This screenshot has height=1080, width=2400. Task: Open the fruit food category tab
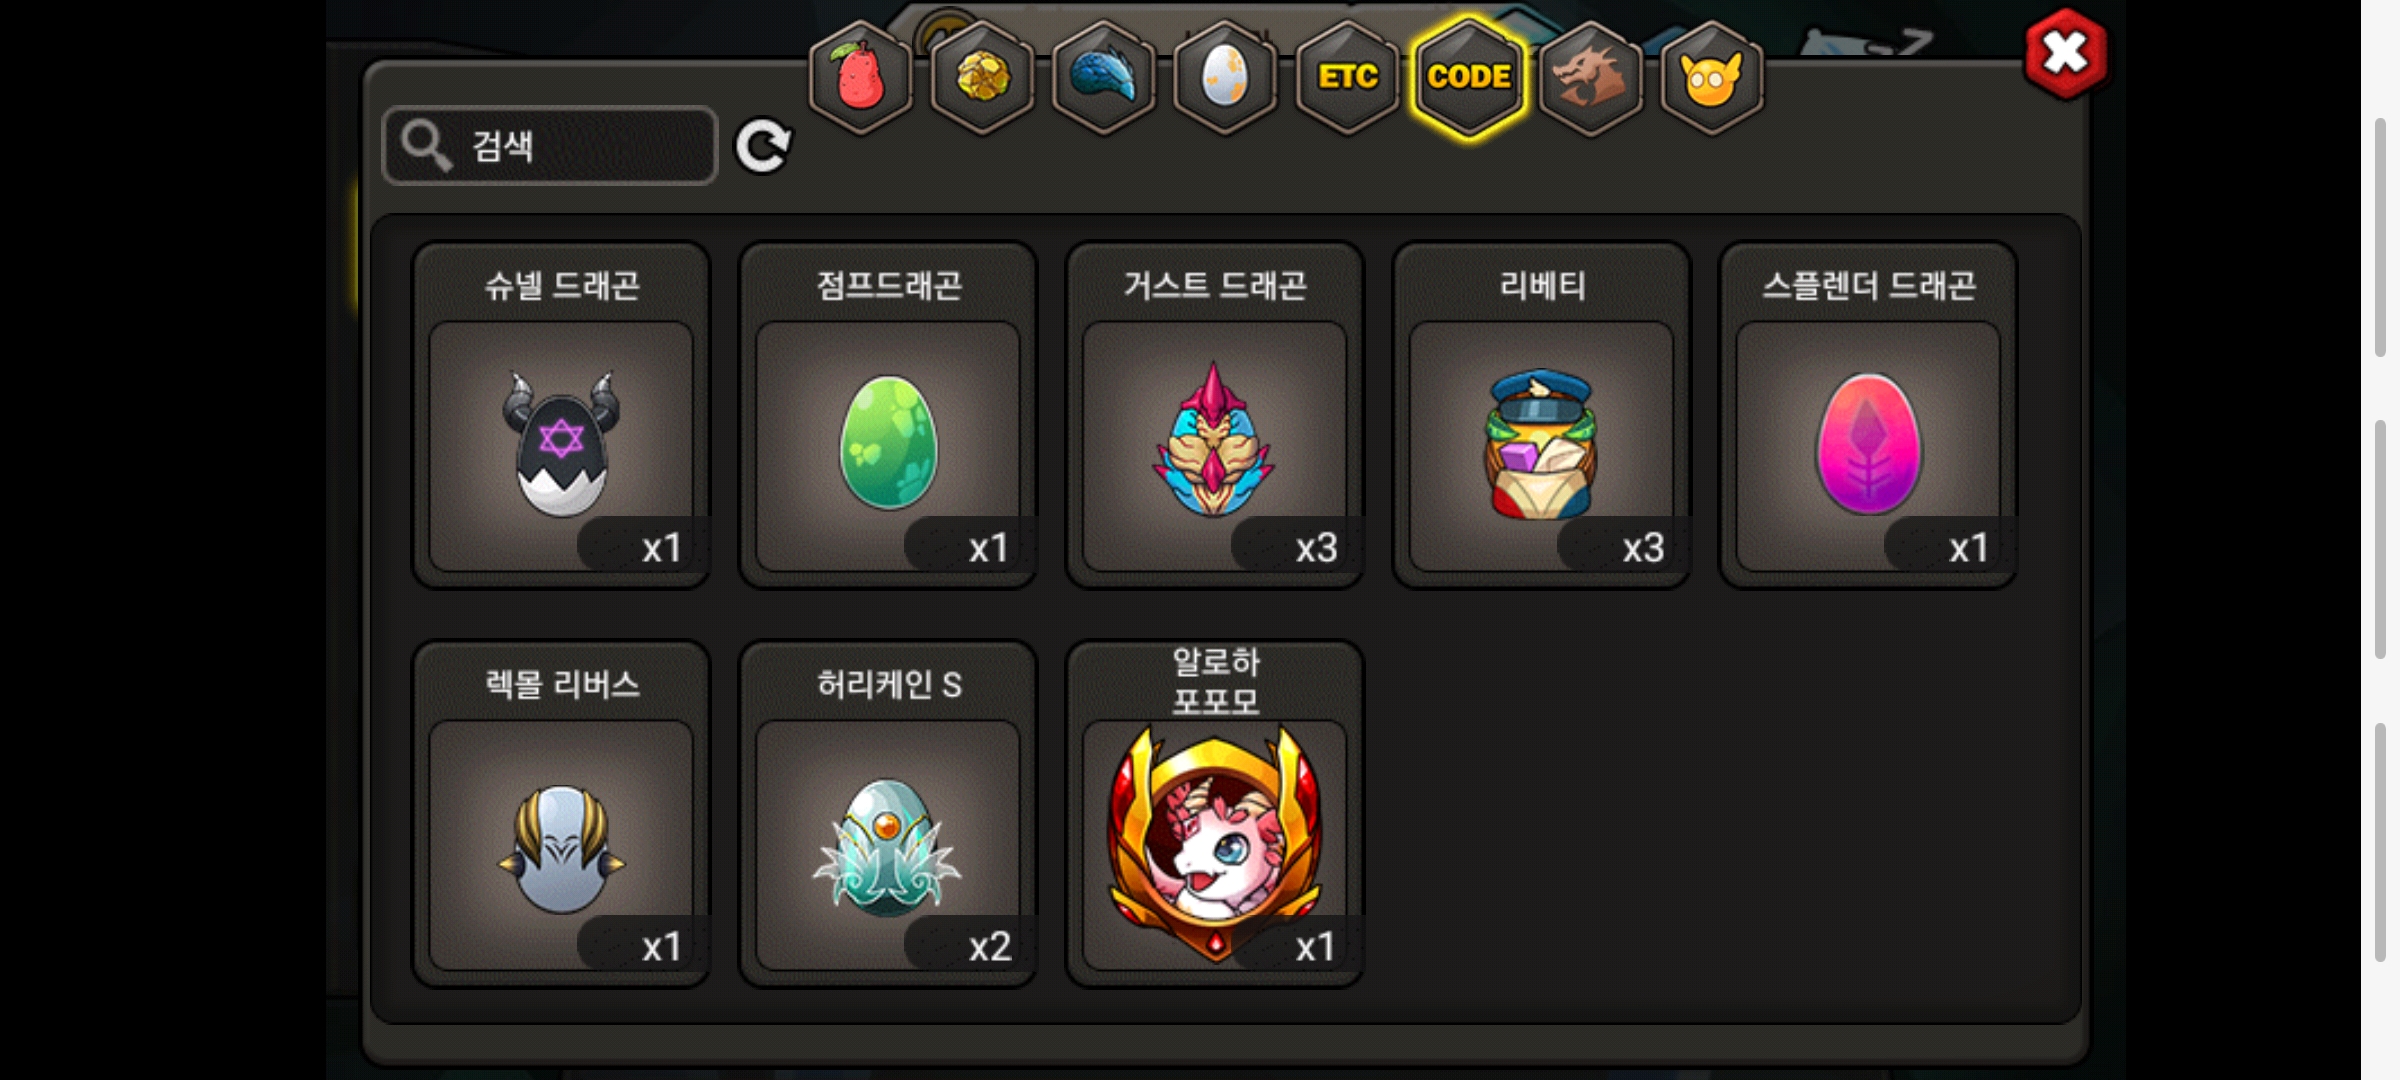tap(860, 78)
